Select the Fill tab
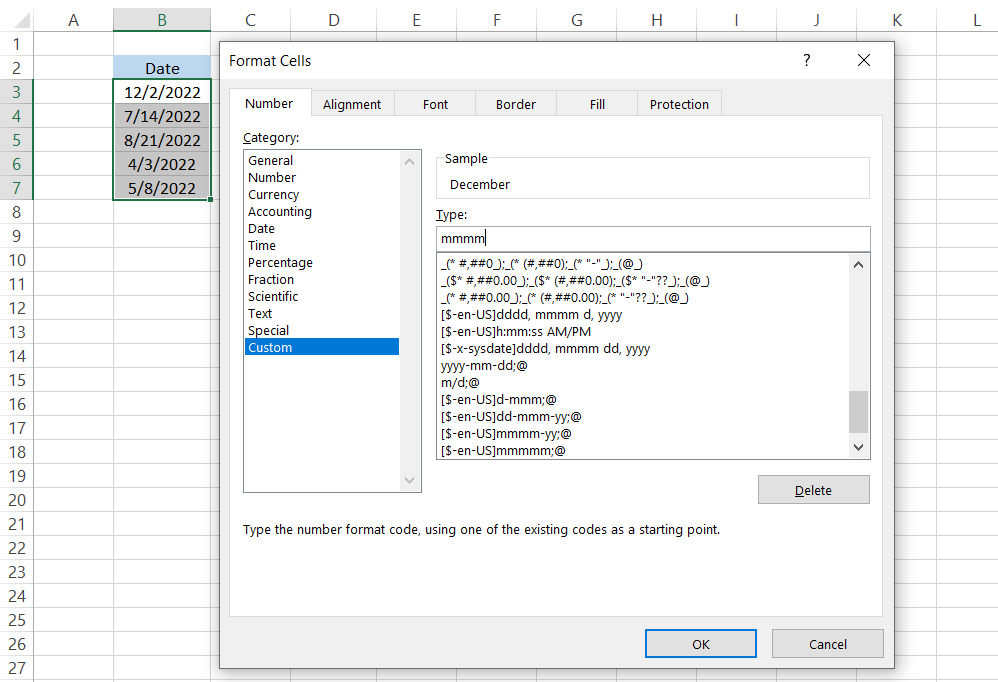Screen dimensions: 998x682 coord(597,104)
